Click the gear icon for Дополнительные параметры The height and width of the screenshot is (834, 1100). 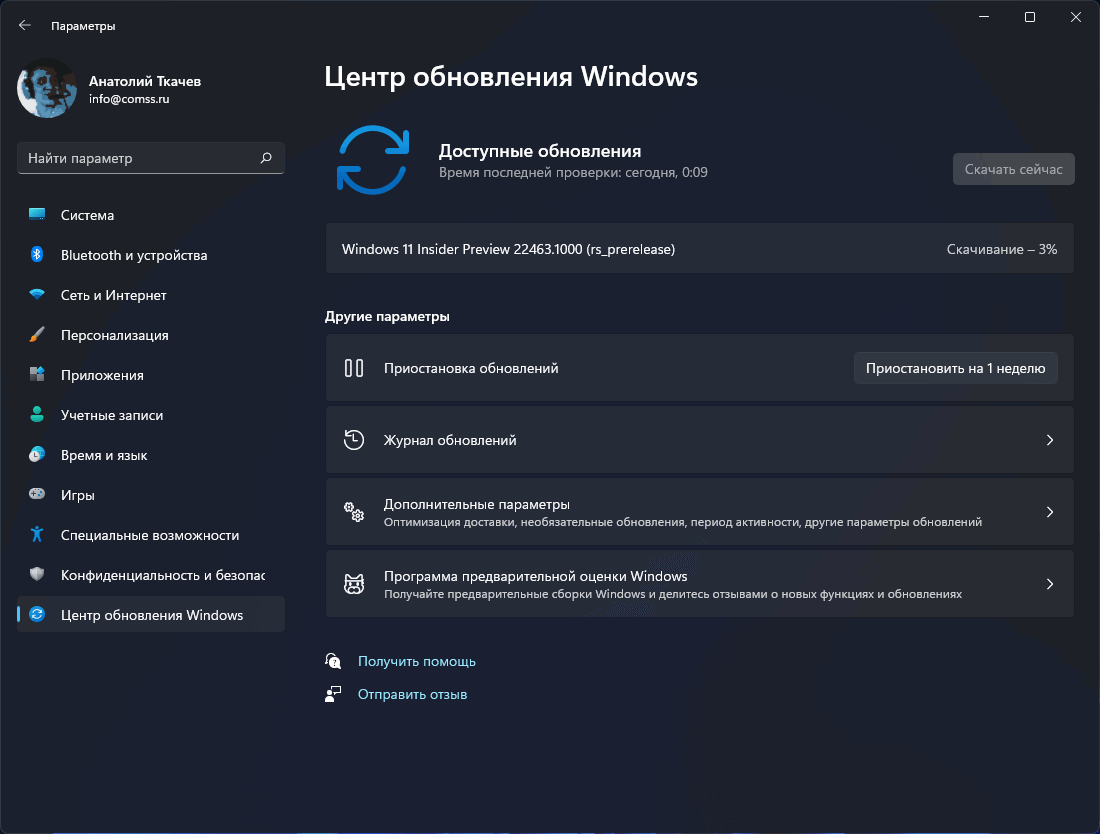pyautogui.click(x=353, y=512)
